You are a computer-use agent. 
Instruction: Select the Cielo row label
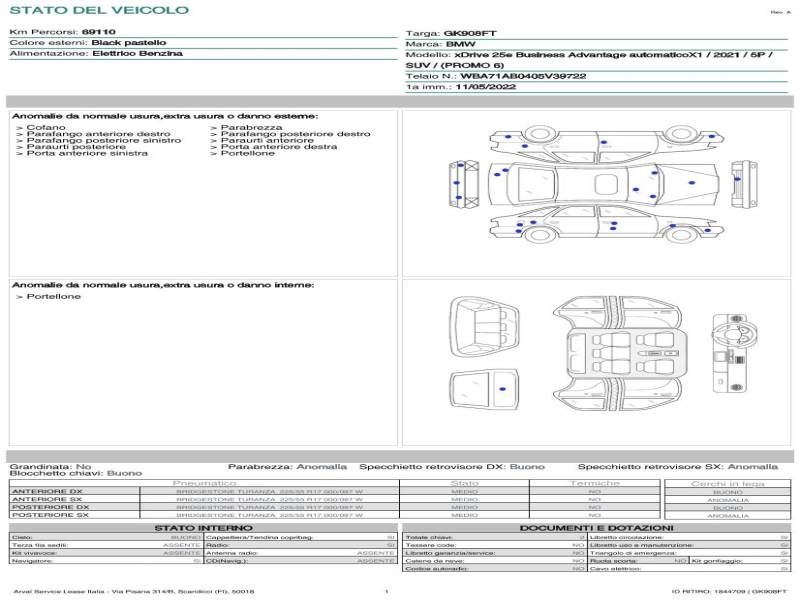[x=22, y=537]
